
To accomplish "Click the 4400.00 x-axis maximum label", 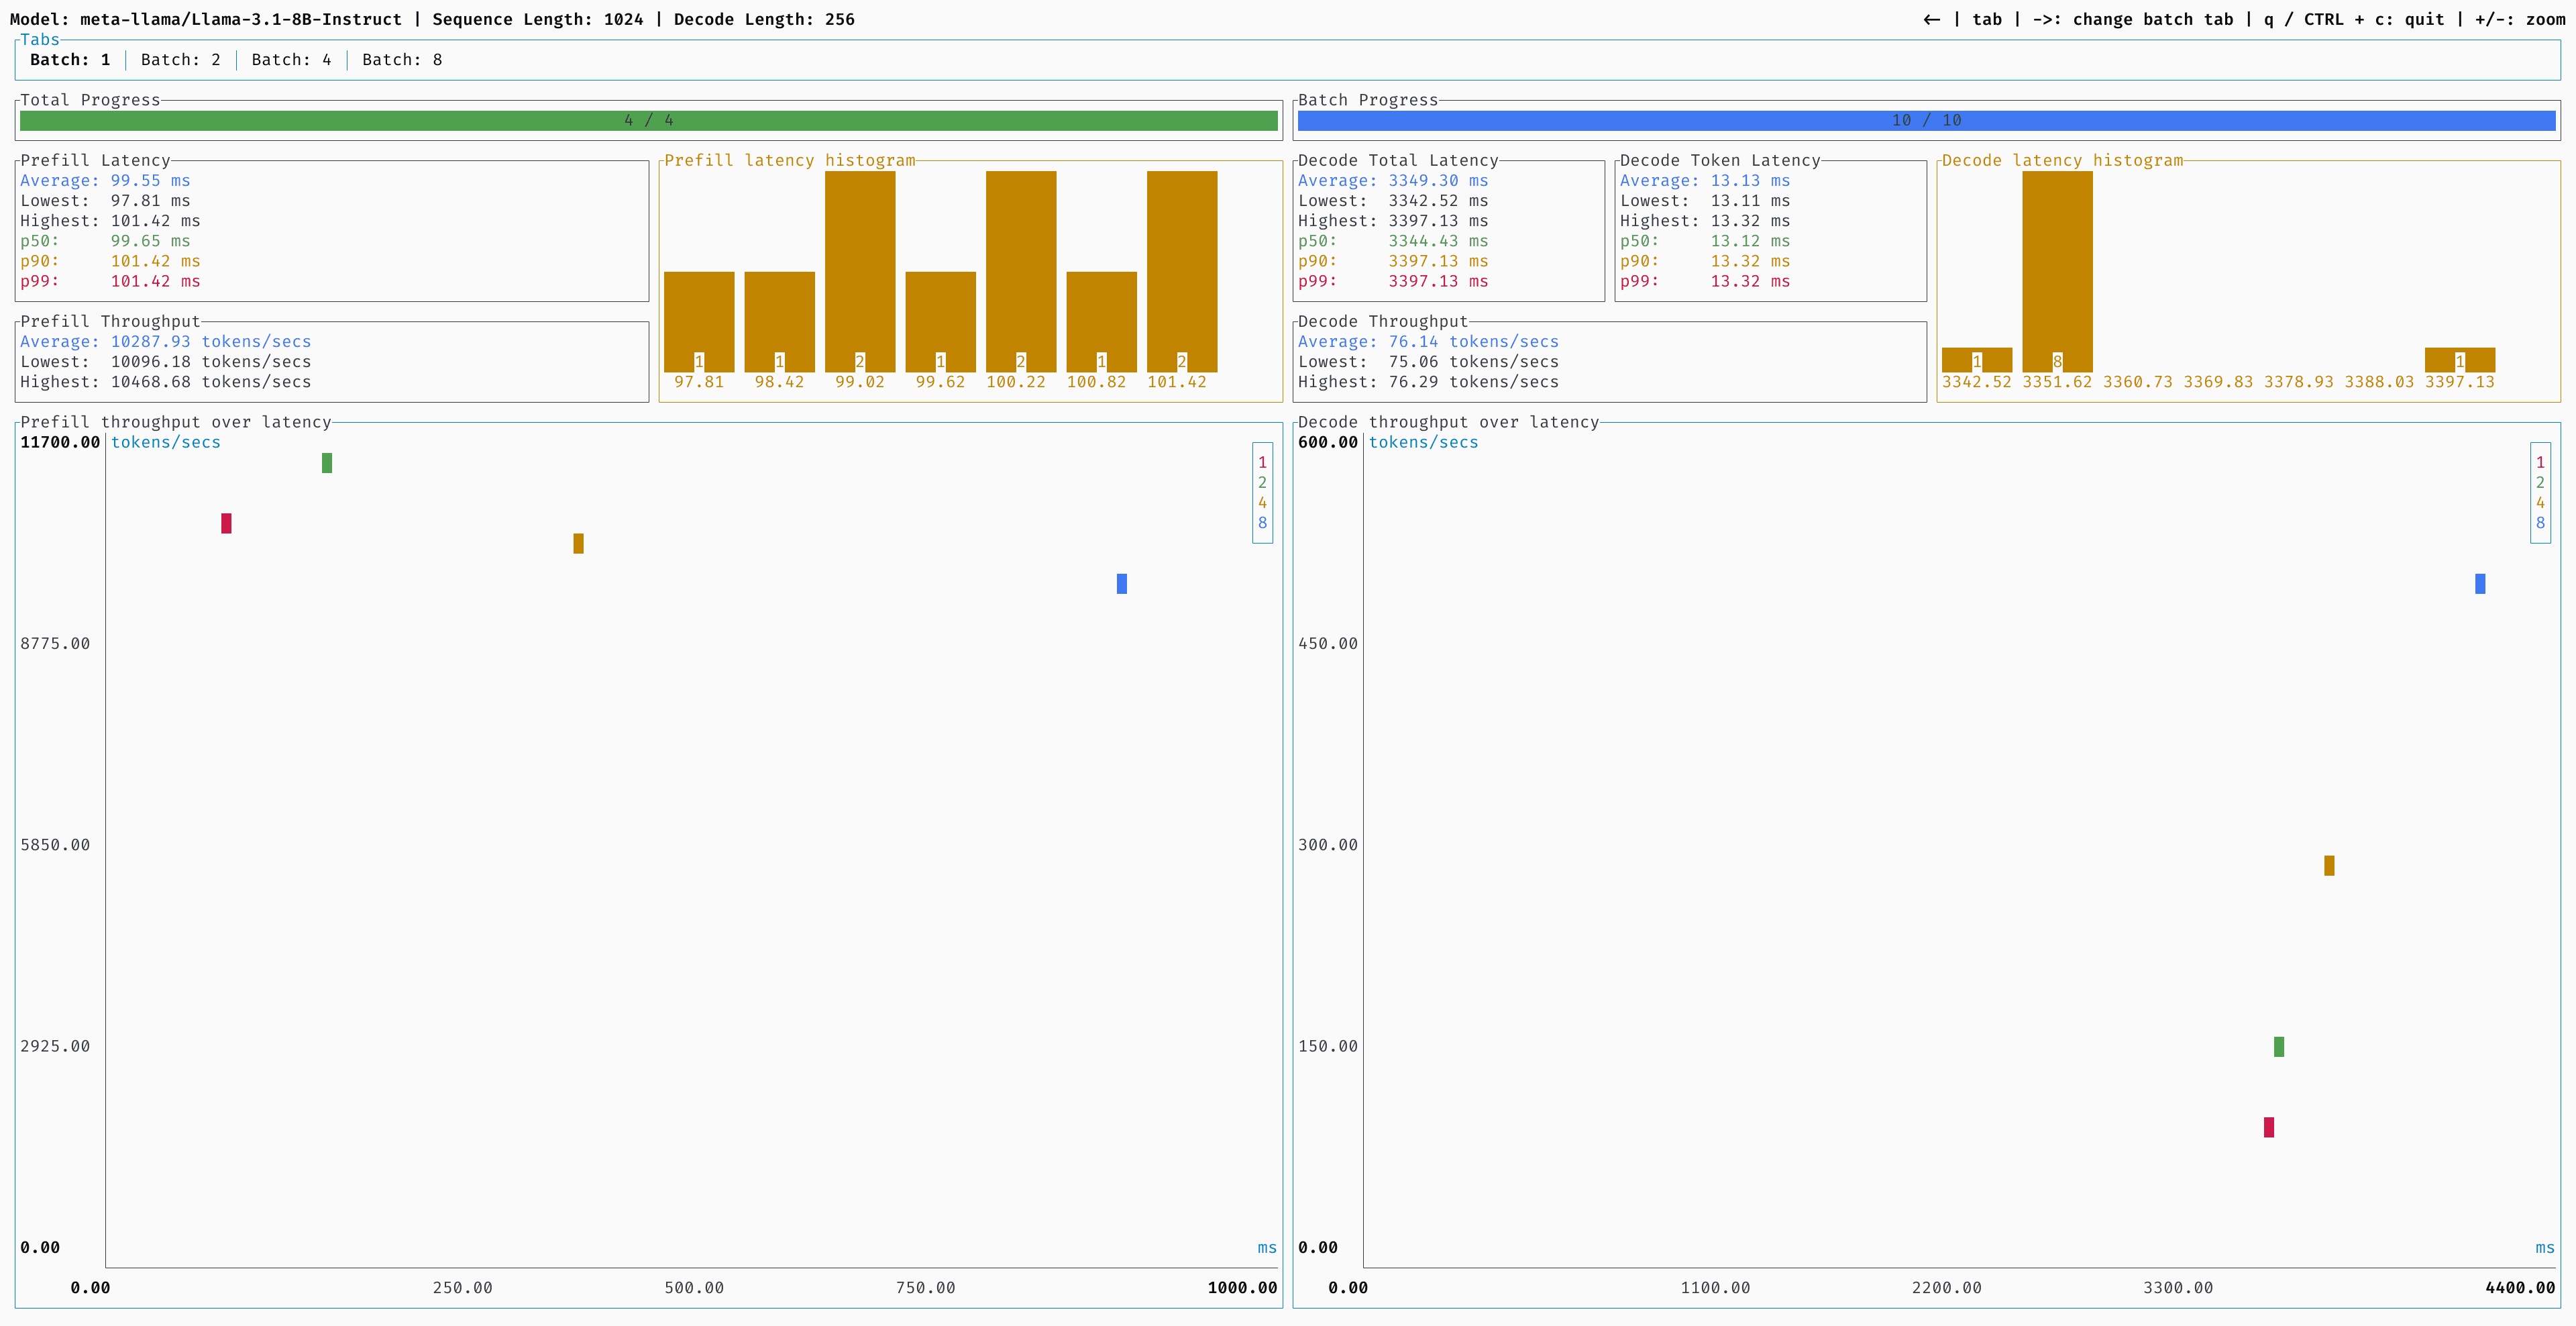I will click(2520, 1288).
